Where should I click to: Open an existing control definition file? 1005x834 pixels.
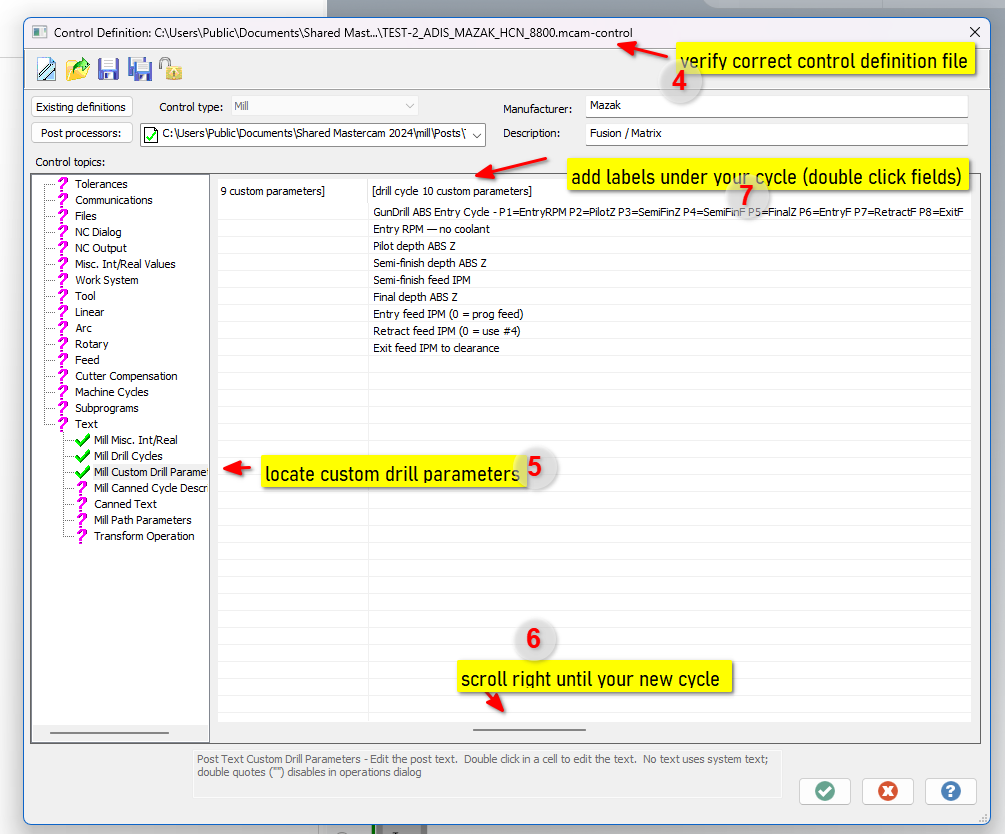(x=77, y=69)
